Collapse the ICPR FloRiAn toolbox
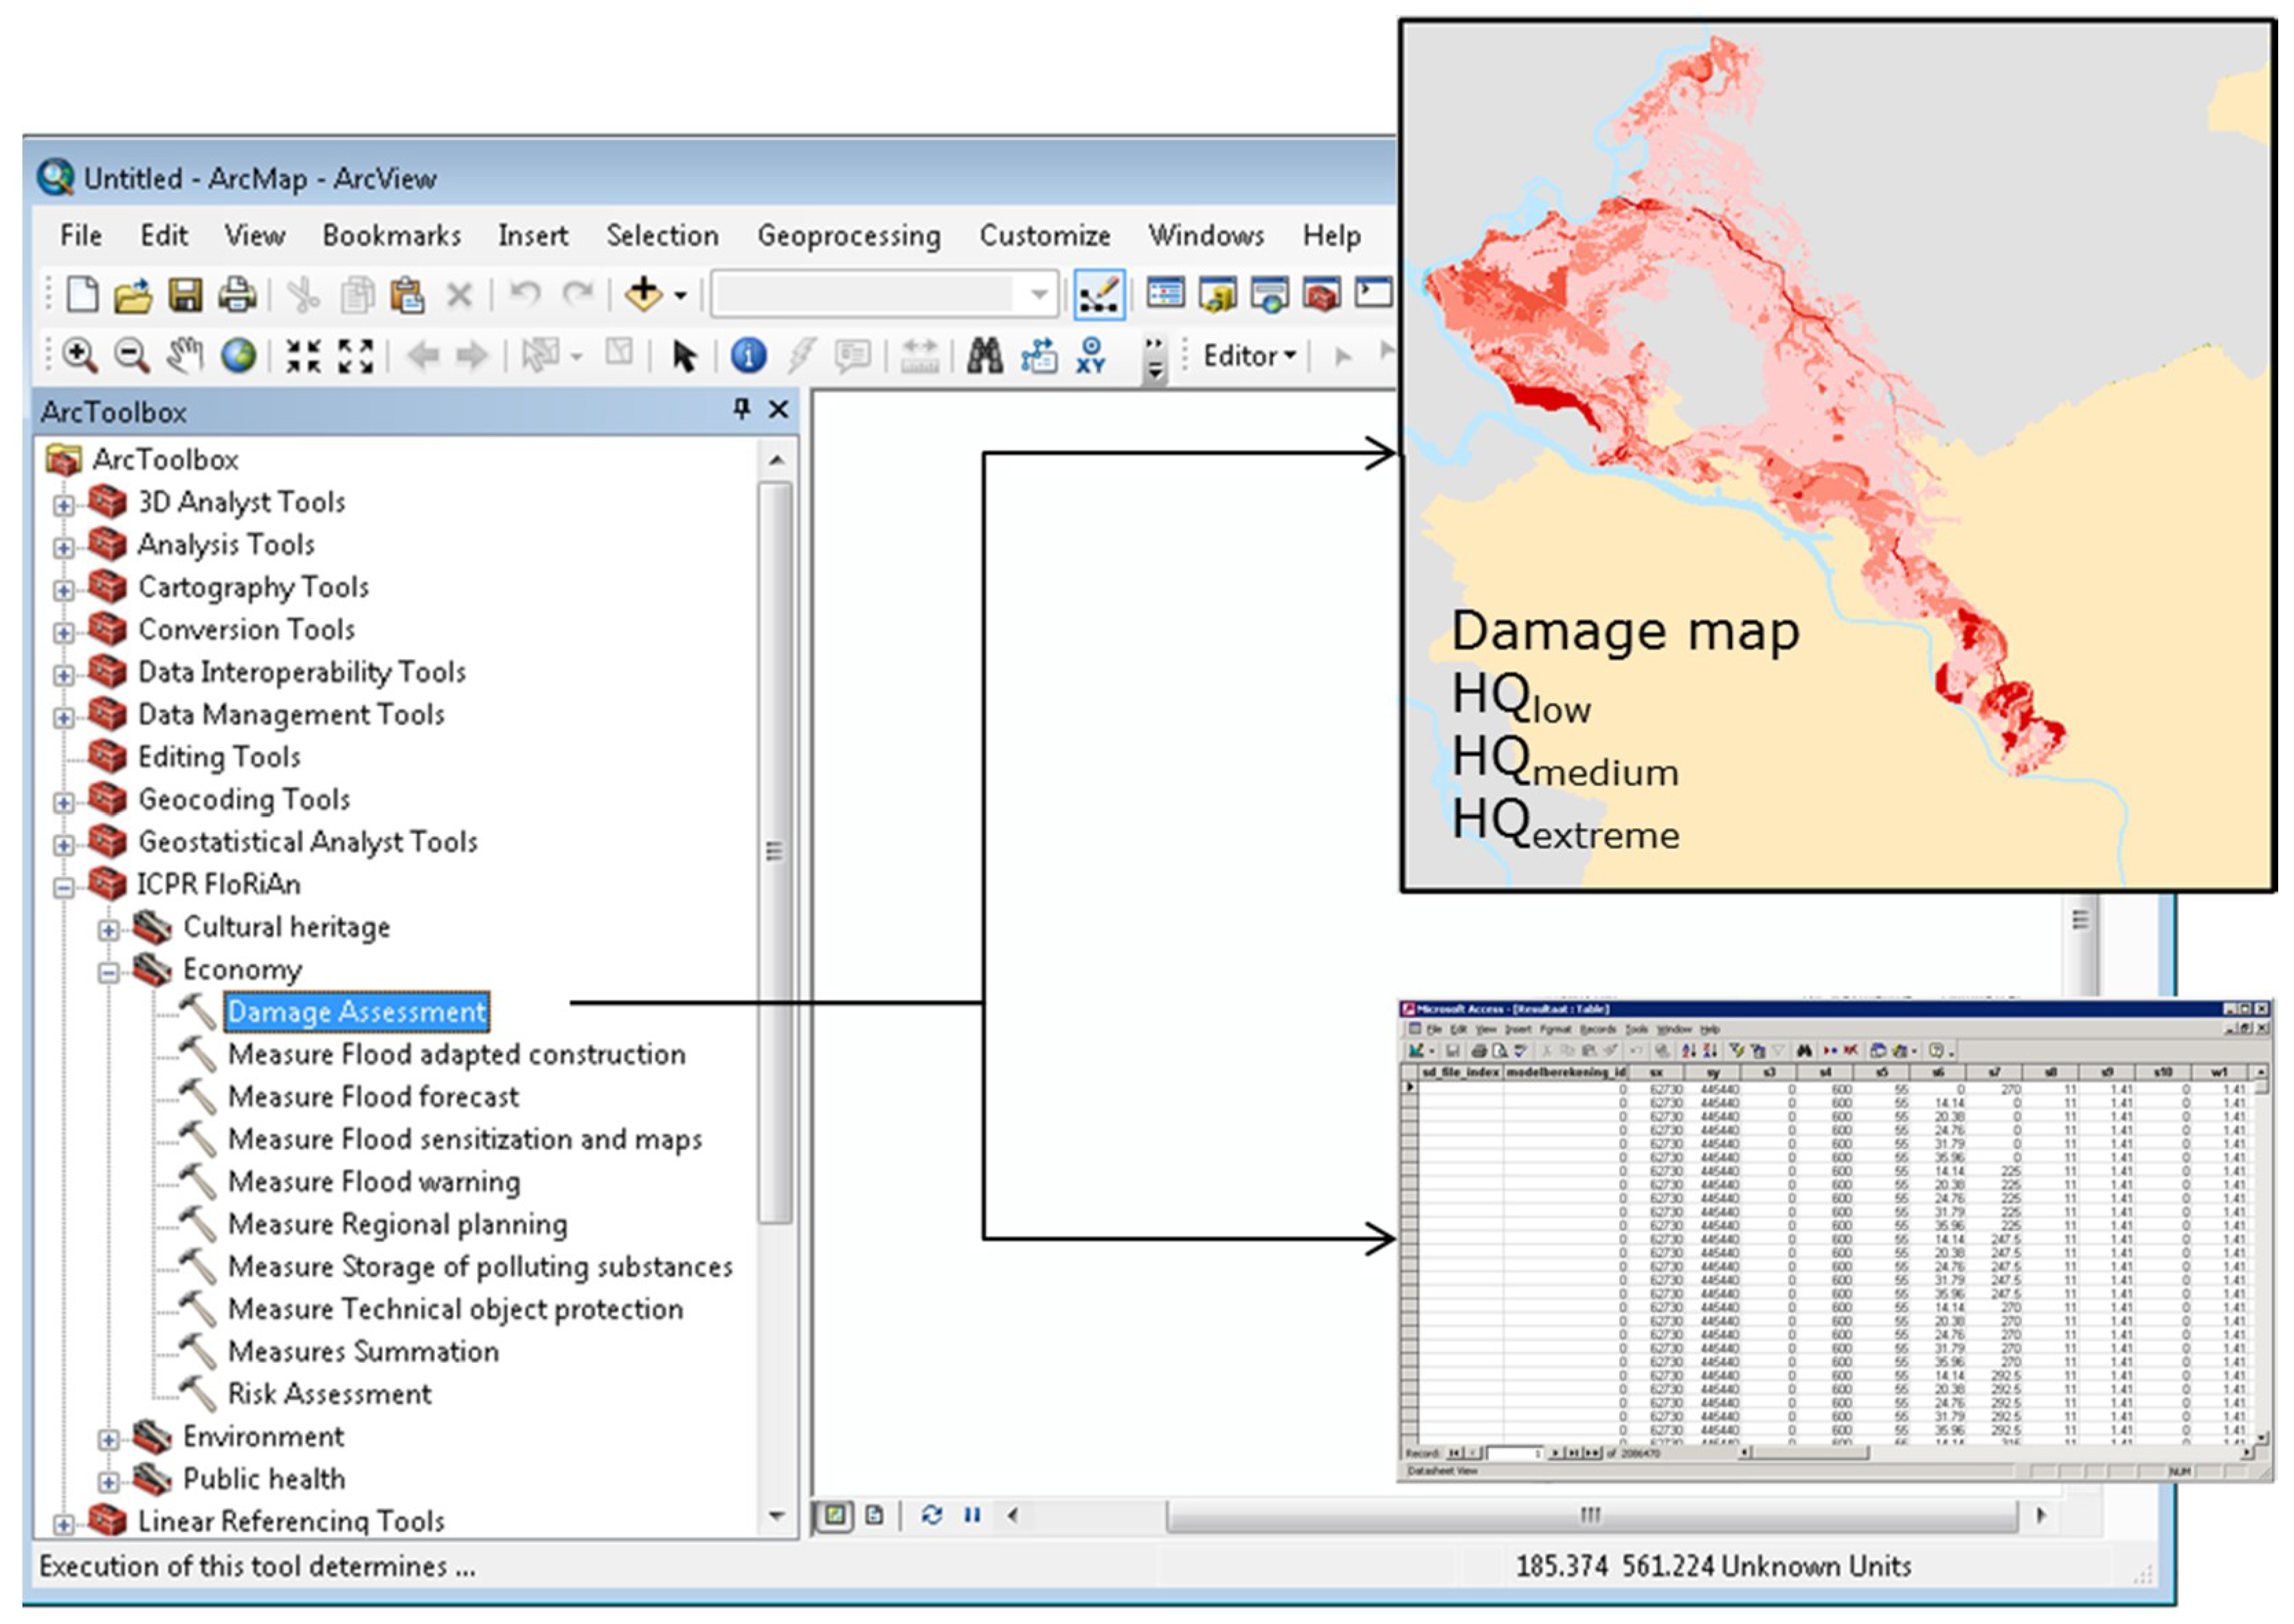 click(63, 888)
